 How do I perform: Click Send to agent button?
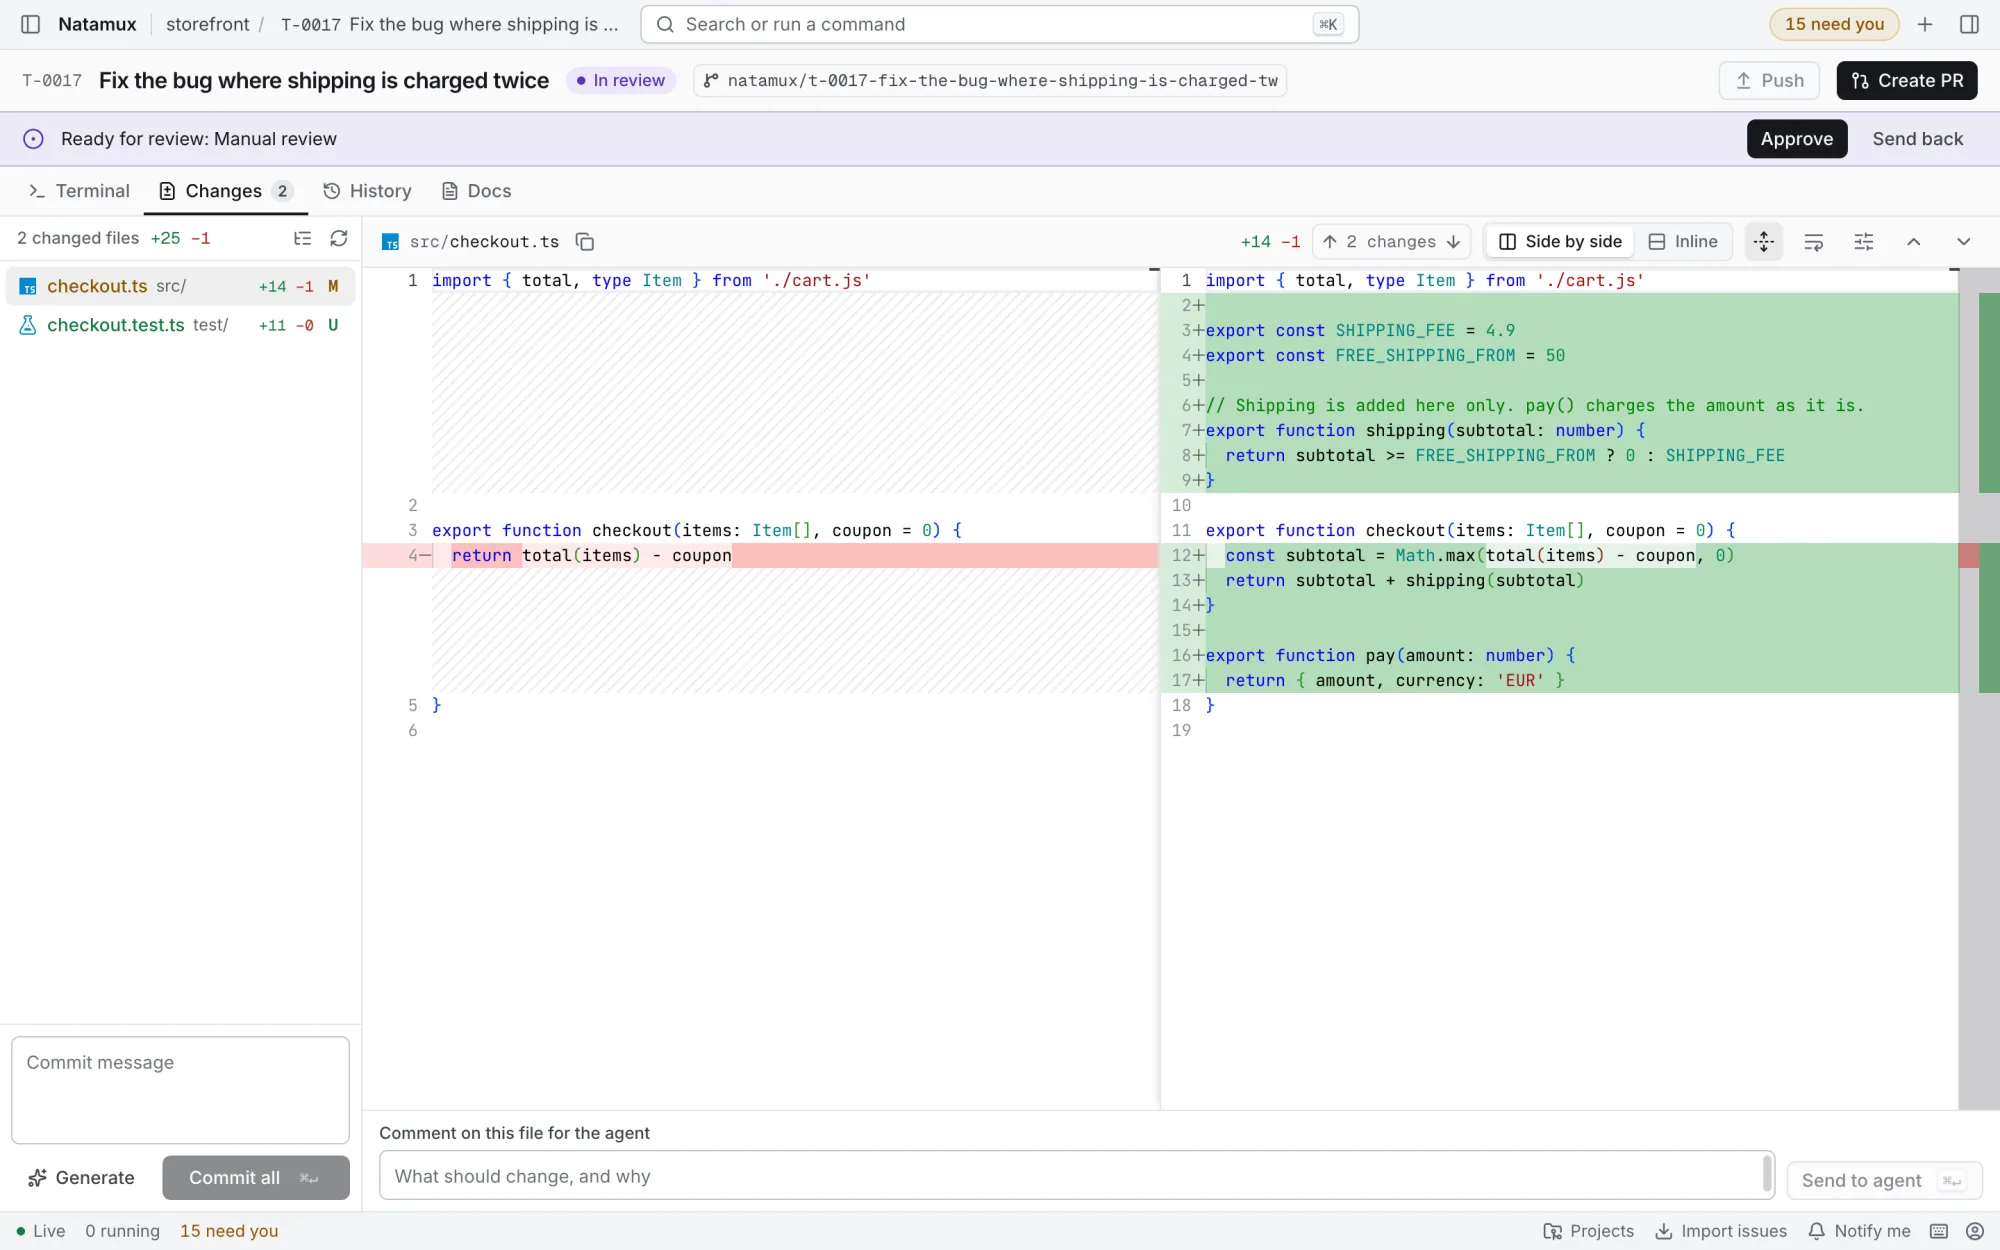click(x=1884, y=1180)
